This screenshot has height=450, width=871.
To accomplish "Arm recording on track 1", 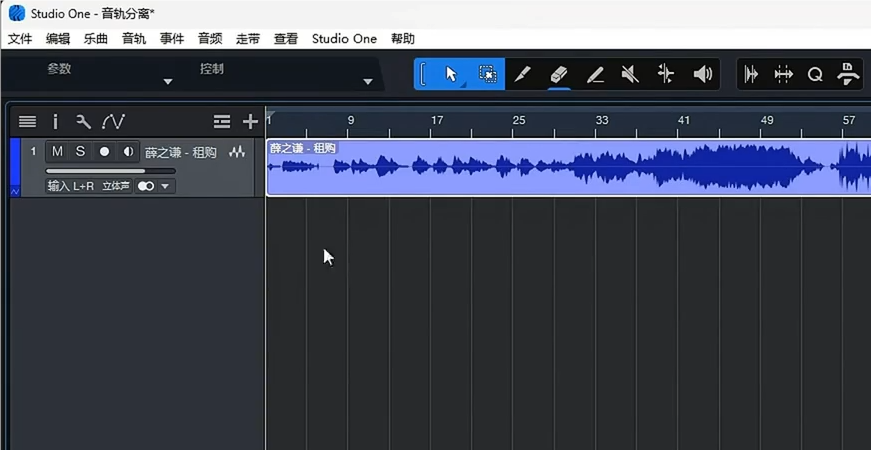I will point(104,152).
